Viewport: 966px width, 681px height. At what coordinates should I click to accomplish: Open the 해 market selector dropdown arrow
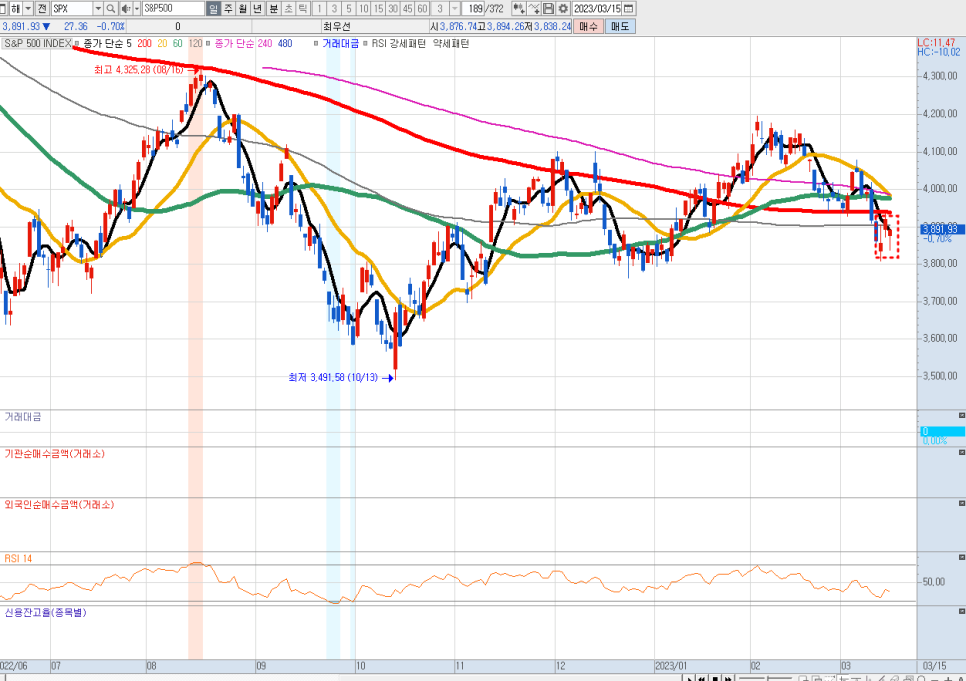coord(28,9)
